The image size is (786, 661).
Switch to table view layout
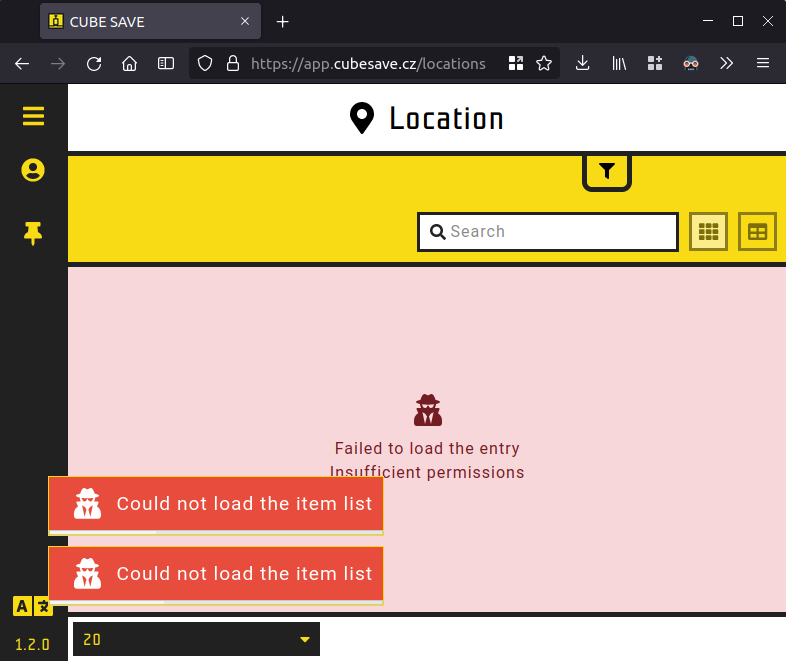click(x=757, y=232)
